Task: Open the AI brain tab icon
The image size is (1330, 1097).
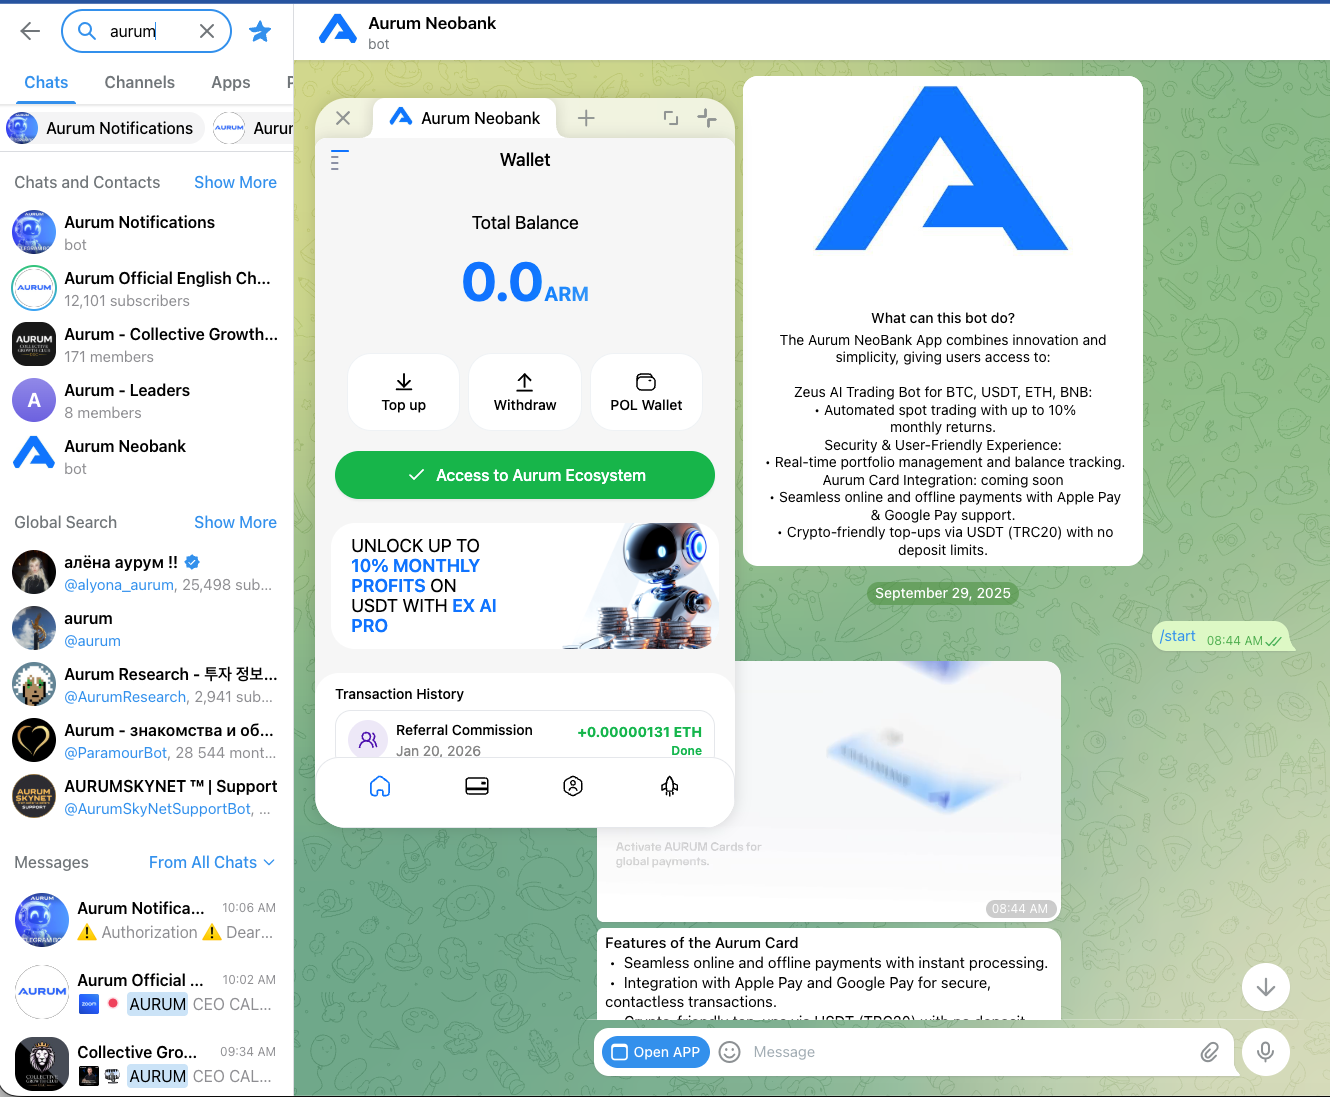Action: pyautogui.click(x=670, y=786)
